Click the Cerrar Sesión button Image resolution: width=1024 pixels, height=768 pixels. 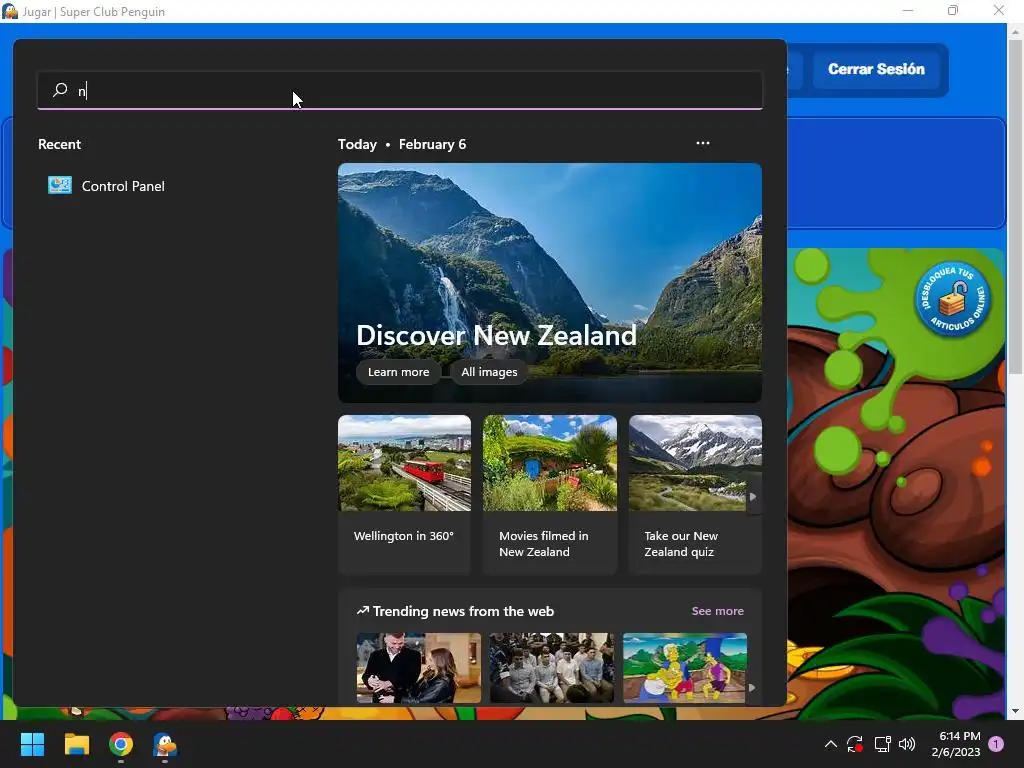[x=876, y=69]
